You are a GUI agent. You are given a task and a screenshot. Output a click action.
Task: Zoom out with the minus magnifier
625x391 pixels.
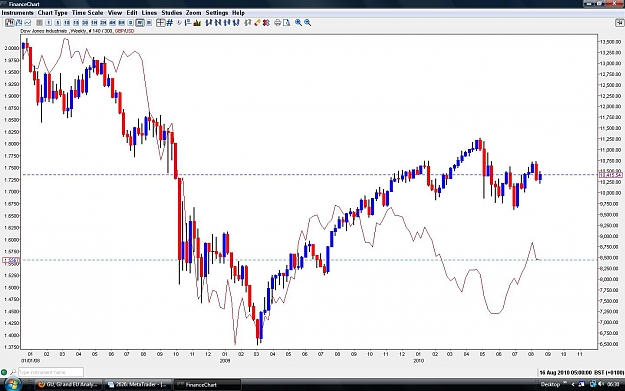(x=307, y=23)
